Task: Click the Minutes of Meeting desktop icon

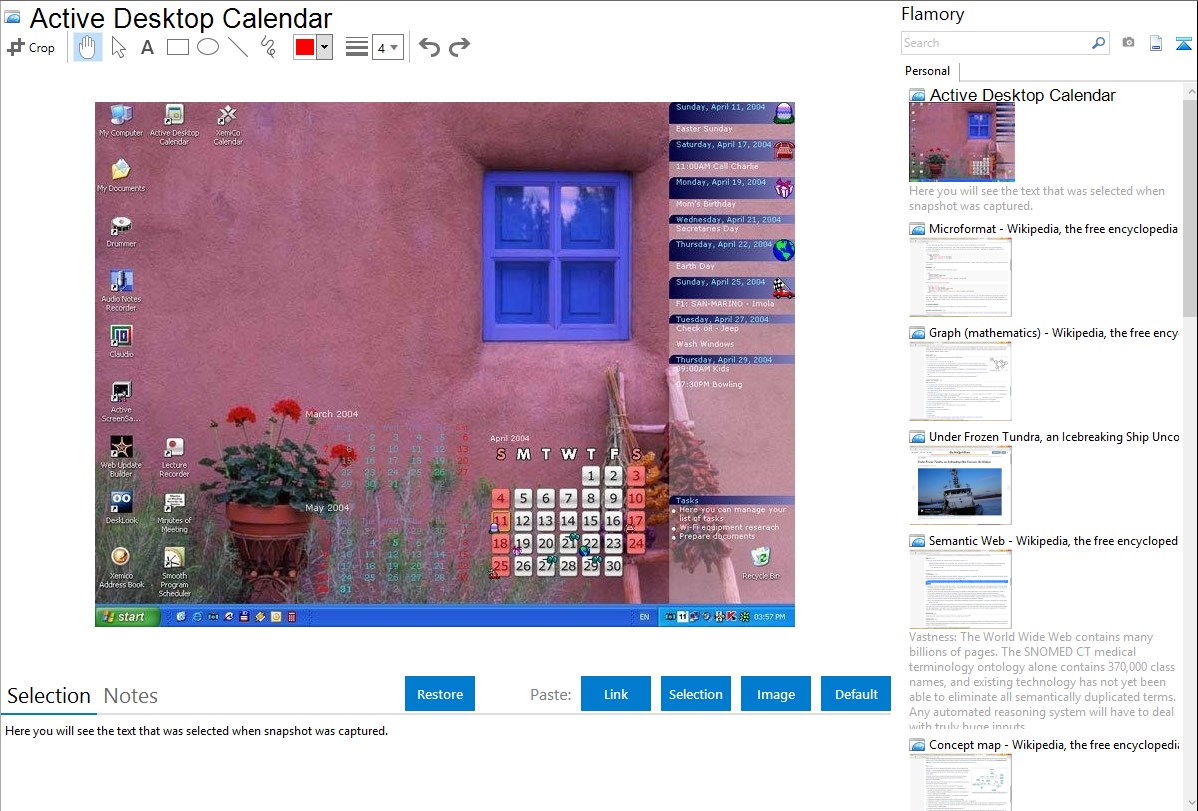Action: click(174, 513)
